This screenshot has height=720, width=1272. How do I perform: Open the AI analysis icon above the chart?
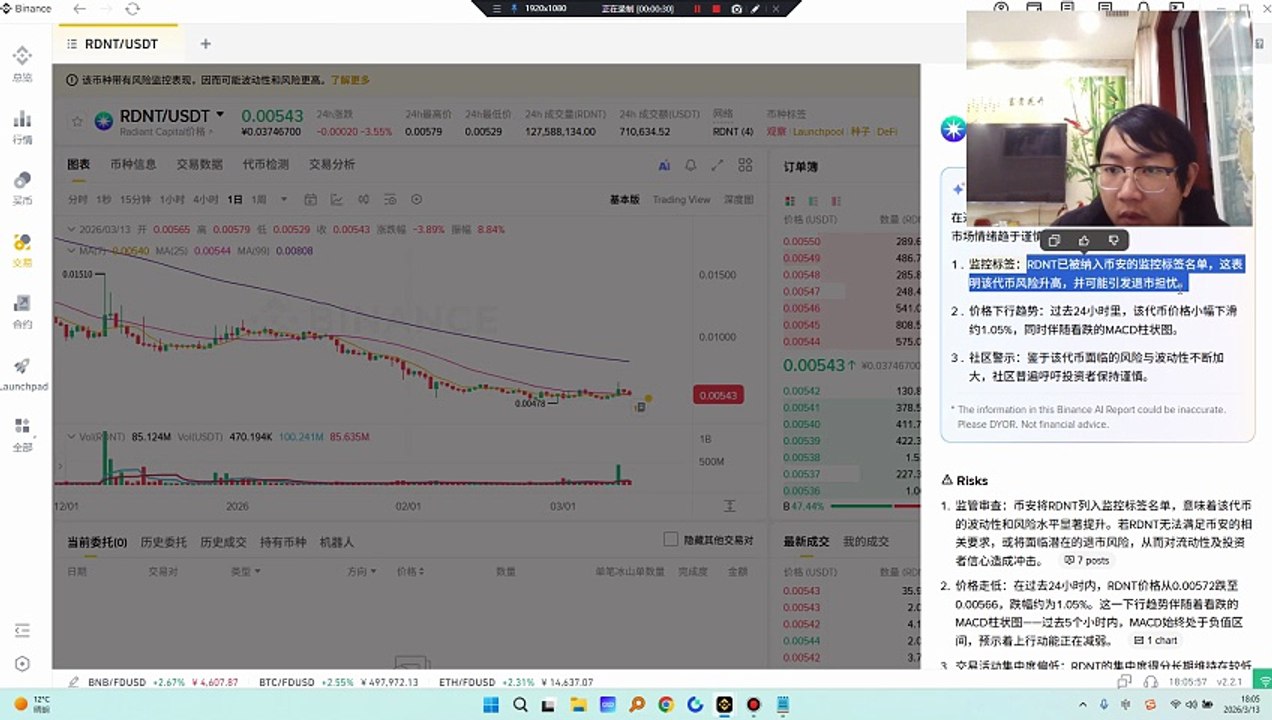(x=664, y=165)
